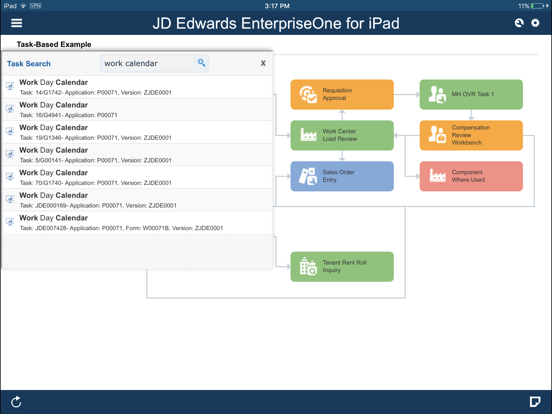Select the MH OVR Task 1 tile
The height and width of the screenshot is (414, 552).
pyautogui.click(x=471, y=94)
